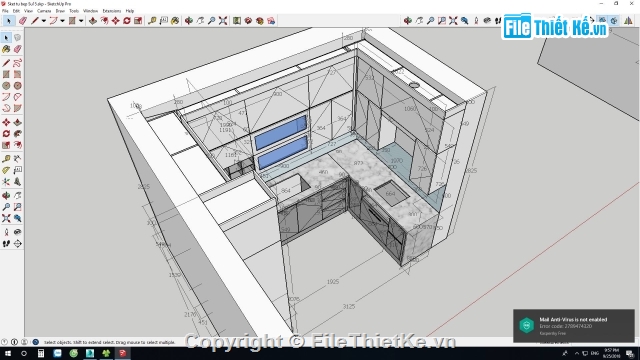Screen dimensions: 640x360
Task: Open the Edit menu
Action: click(16, 11)
